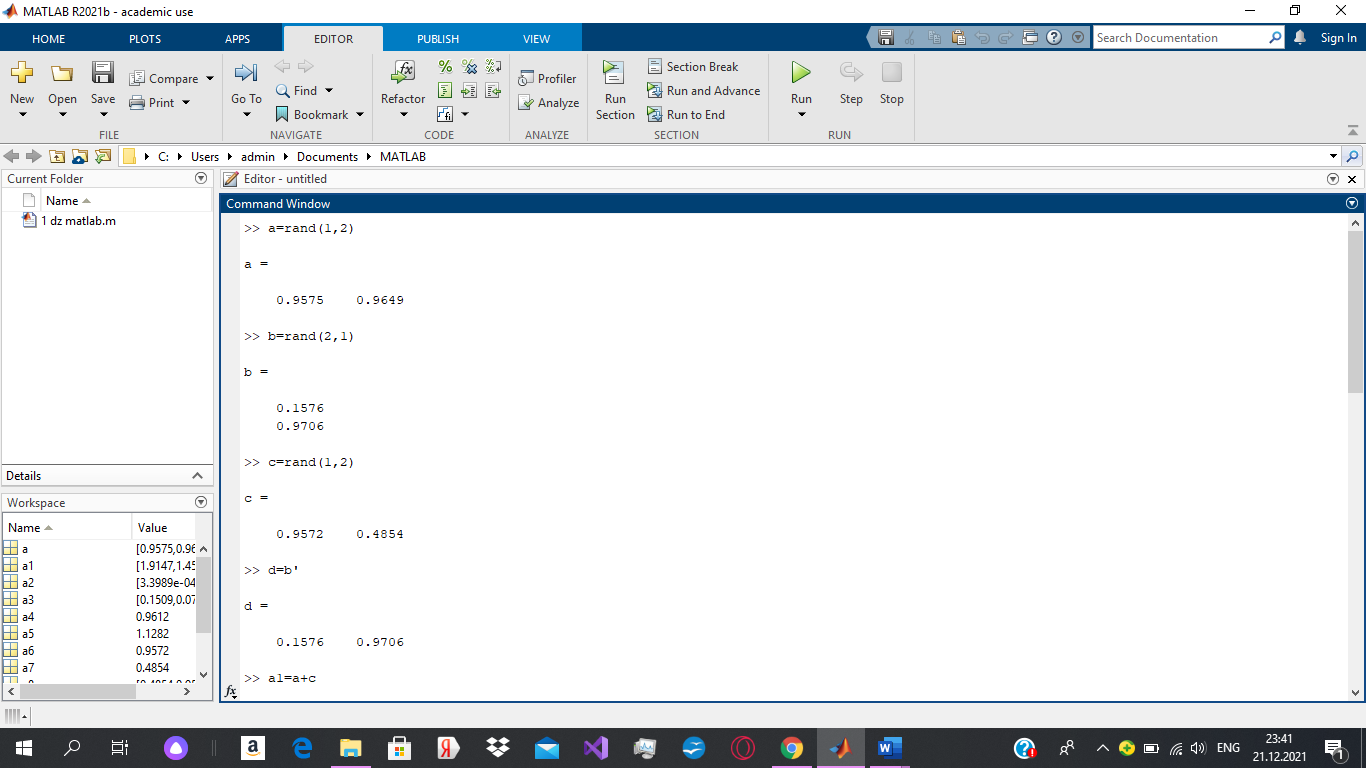Click the Uncomment icon (percent with X)
The height and width of the screenshot is (768, 1366).
tap(469, 67)
